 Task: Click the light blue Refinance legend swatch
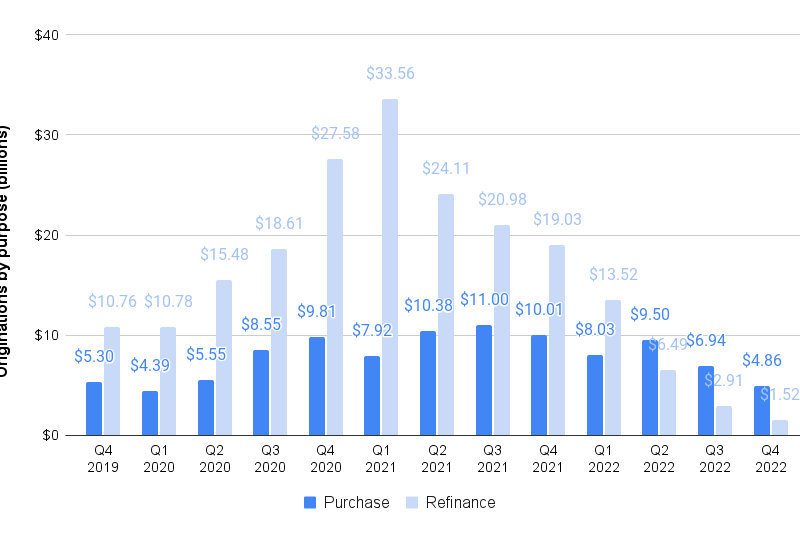tap(412, 503)
